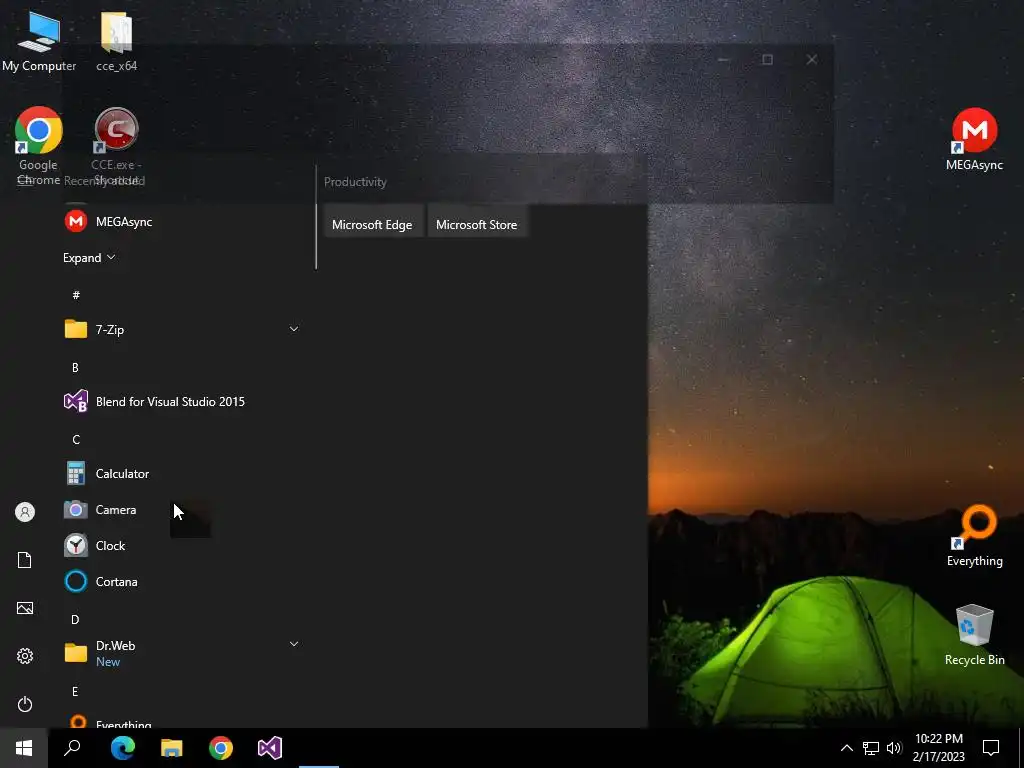1024x768 pixels.
Task: Select Google Chrome desktop shortcut
Action: point(39,146)
